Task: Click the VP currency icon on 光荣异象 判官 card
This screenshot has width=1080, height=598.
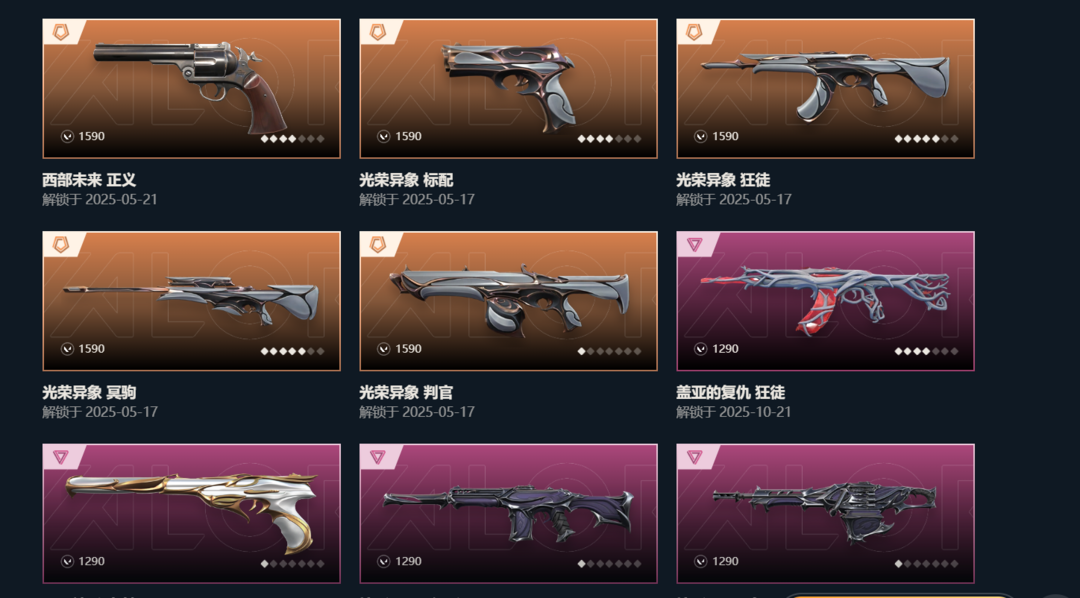Action: pyautogui.click(x=384, y=349)
